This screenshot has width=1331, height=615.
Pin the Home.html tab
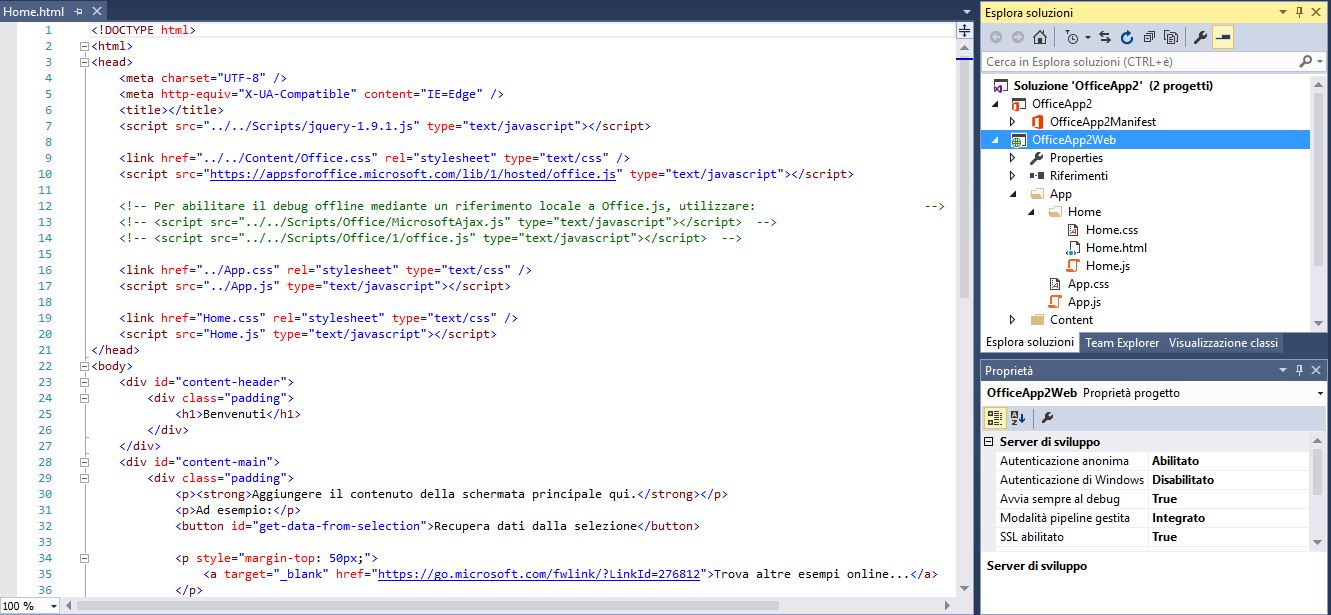tap(78, 12)
